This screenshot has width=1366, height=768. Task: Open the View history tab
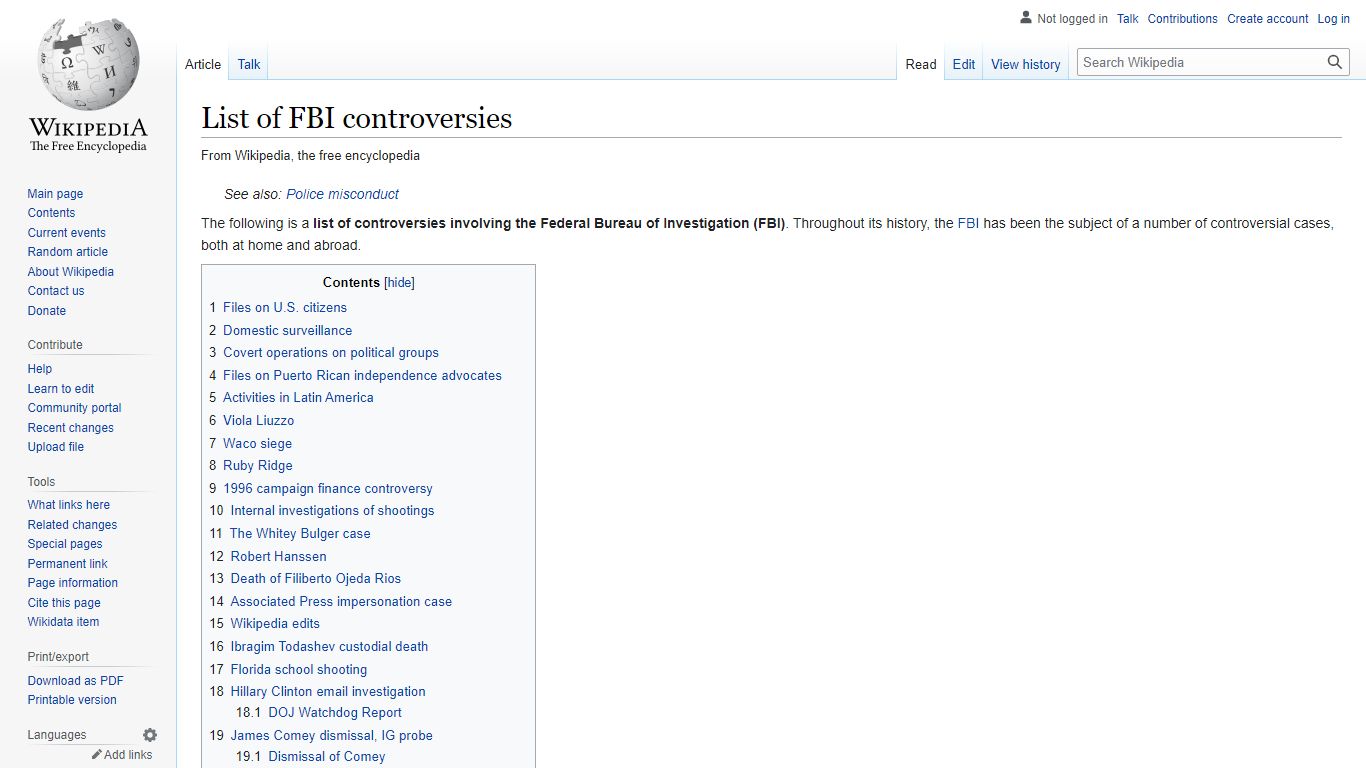(x=1026, y=64)
